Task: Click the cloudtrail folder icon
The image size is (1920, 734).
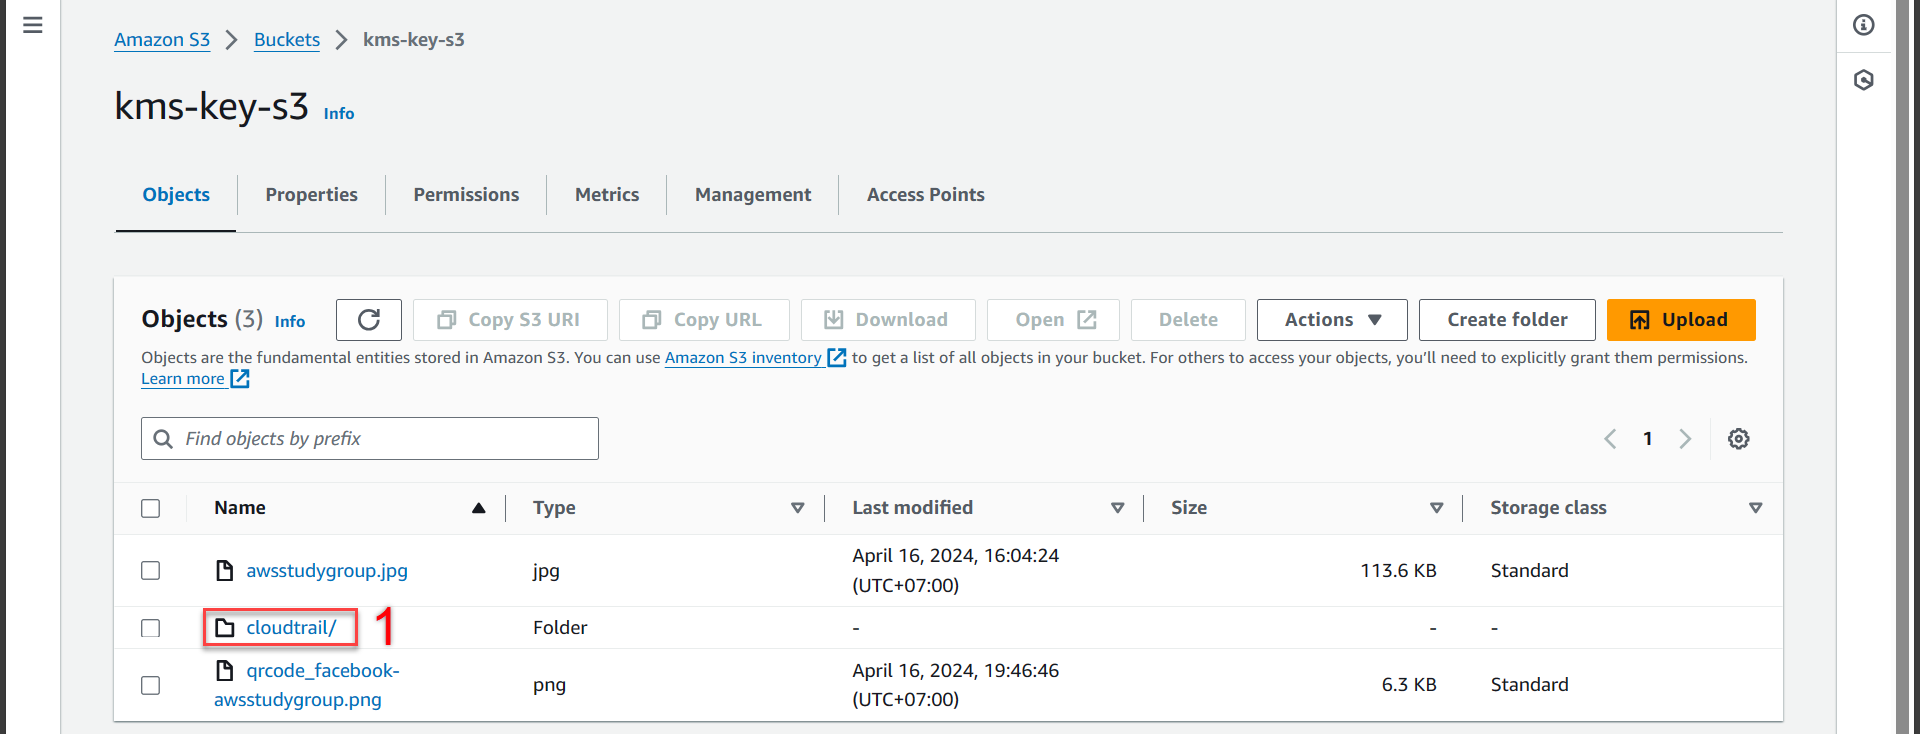Action: (x=225, y=628)
